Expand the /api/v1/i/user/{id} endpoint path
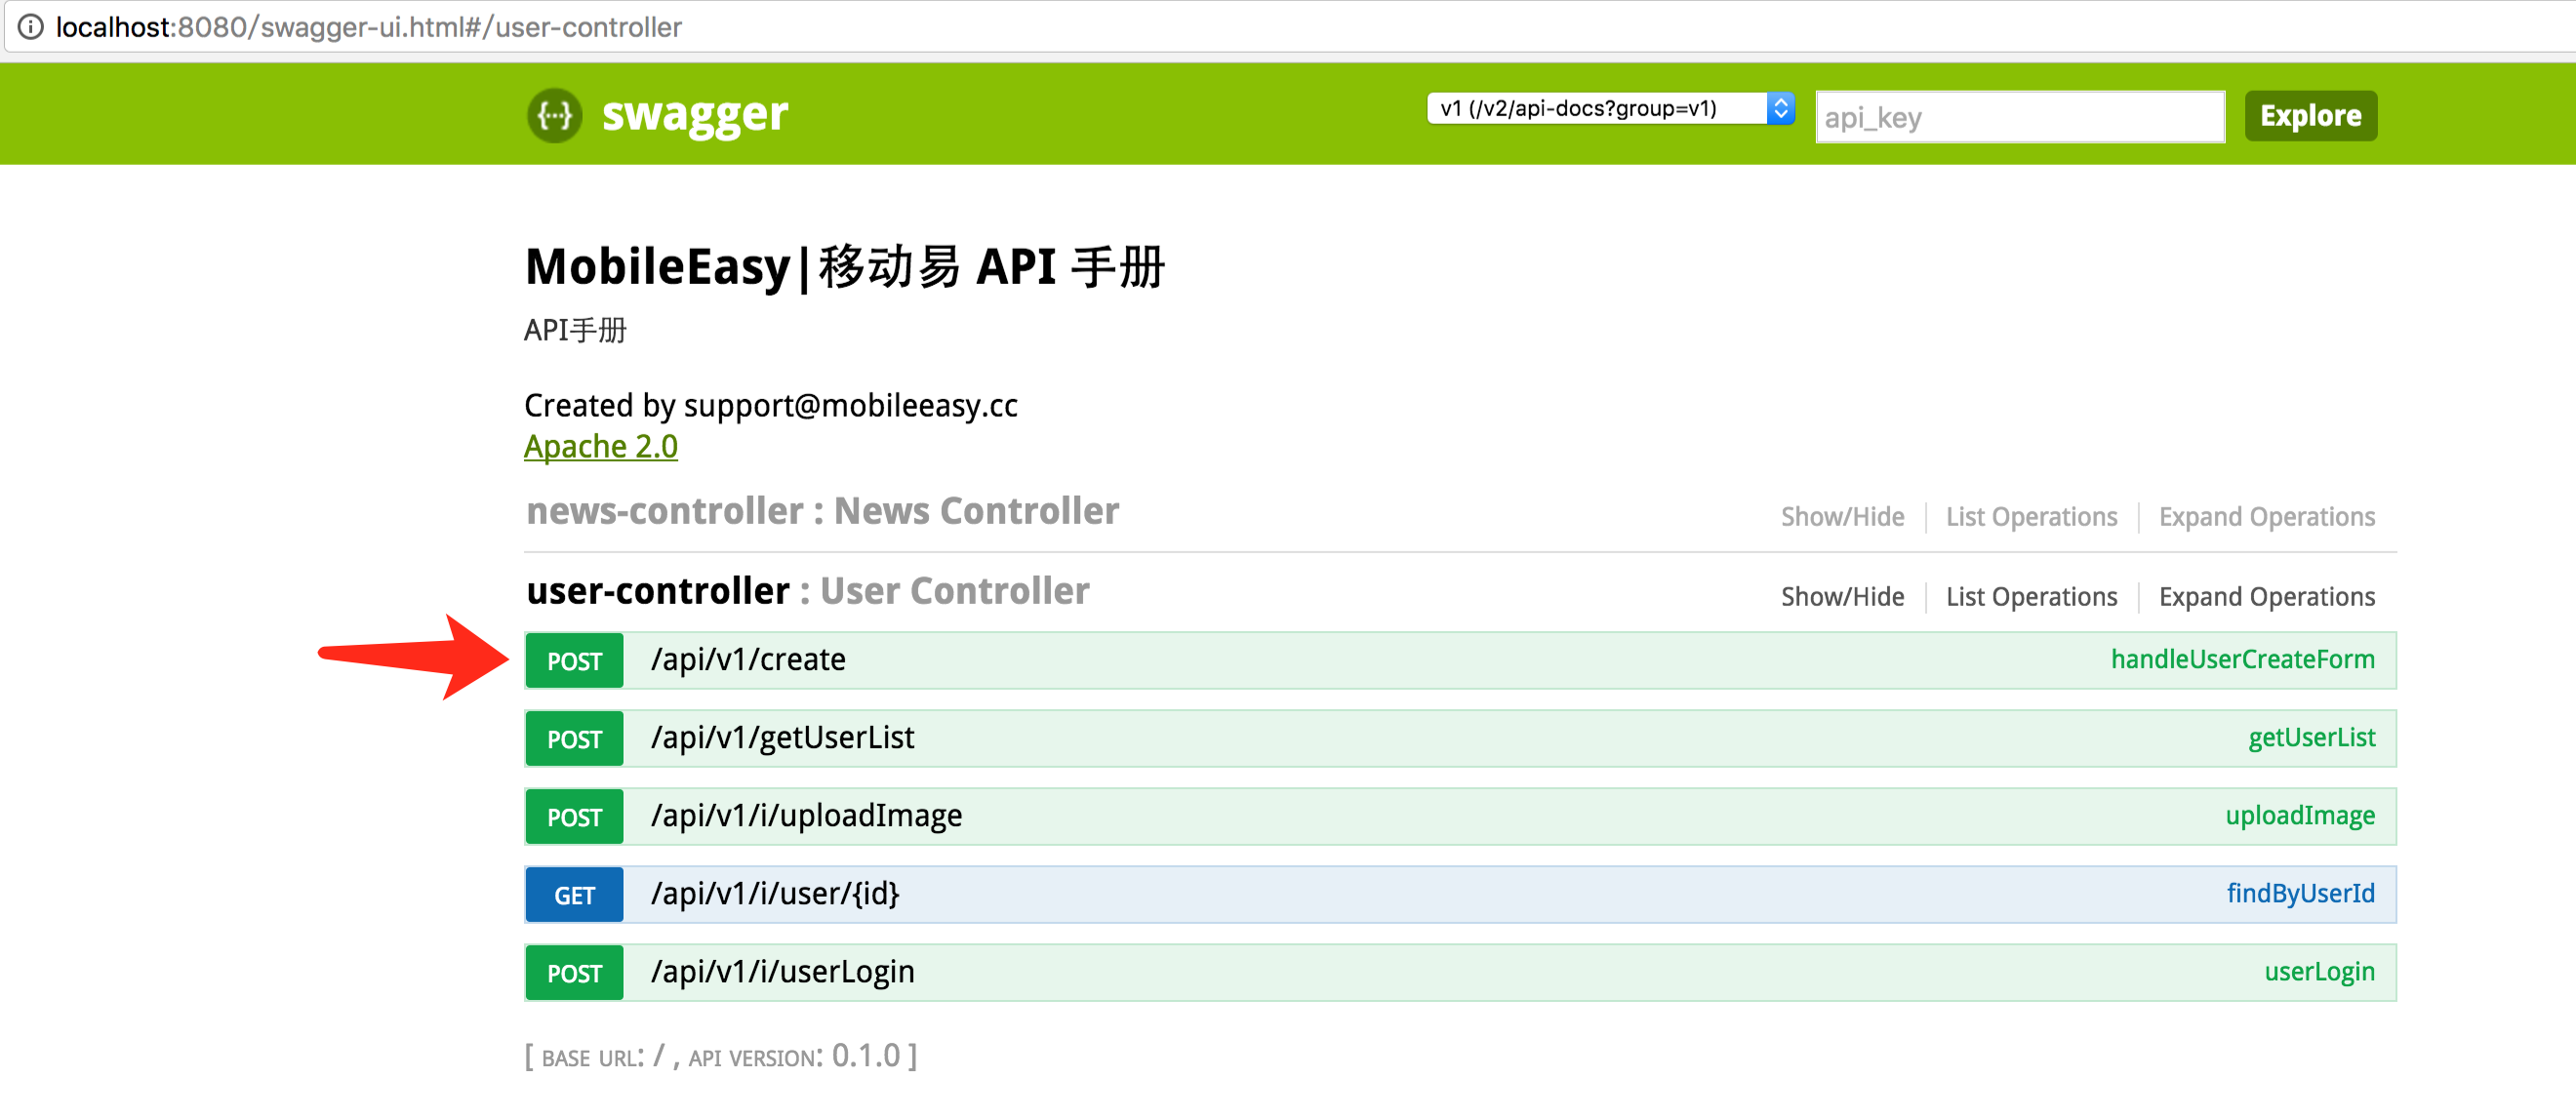The image size is (2576, 1118). tap(775, 894)
